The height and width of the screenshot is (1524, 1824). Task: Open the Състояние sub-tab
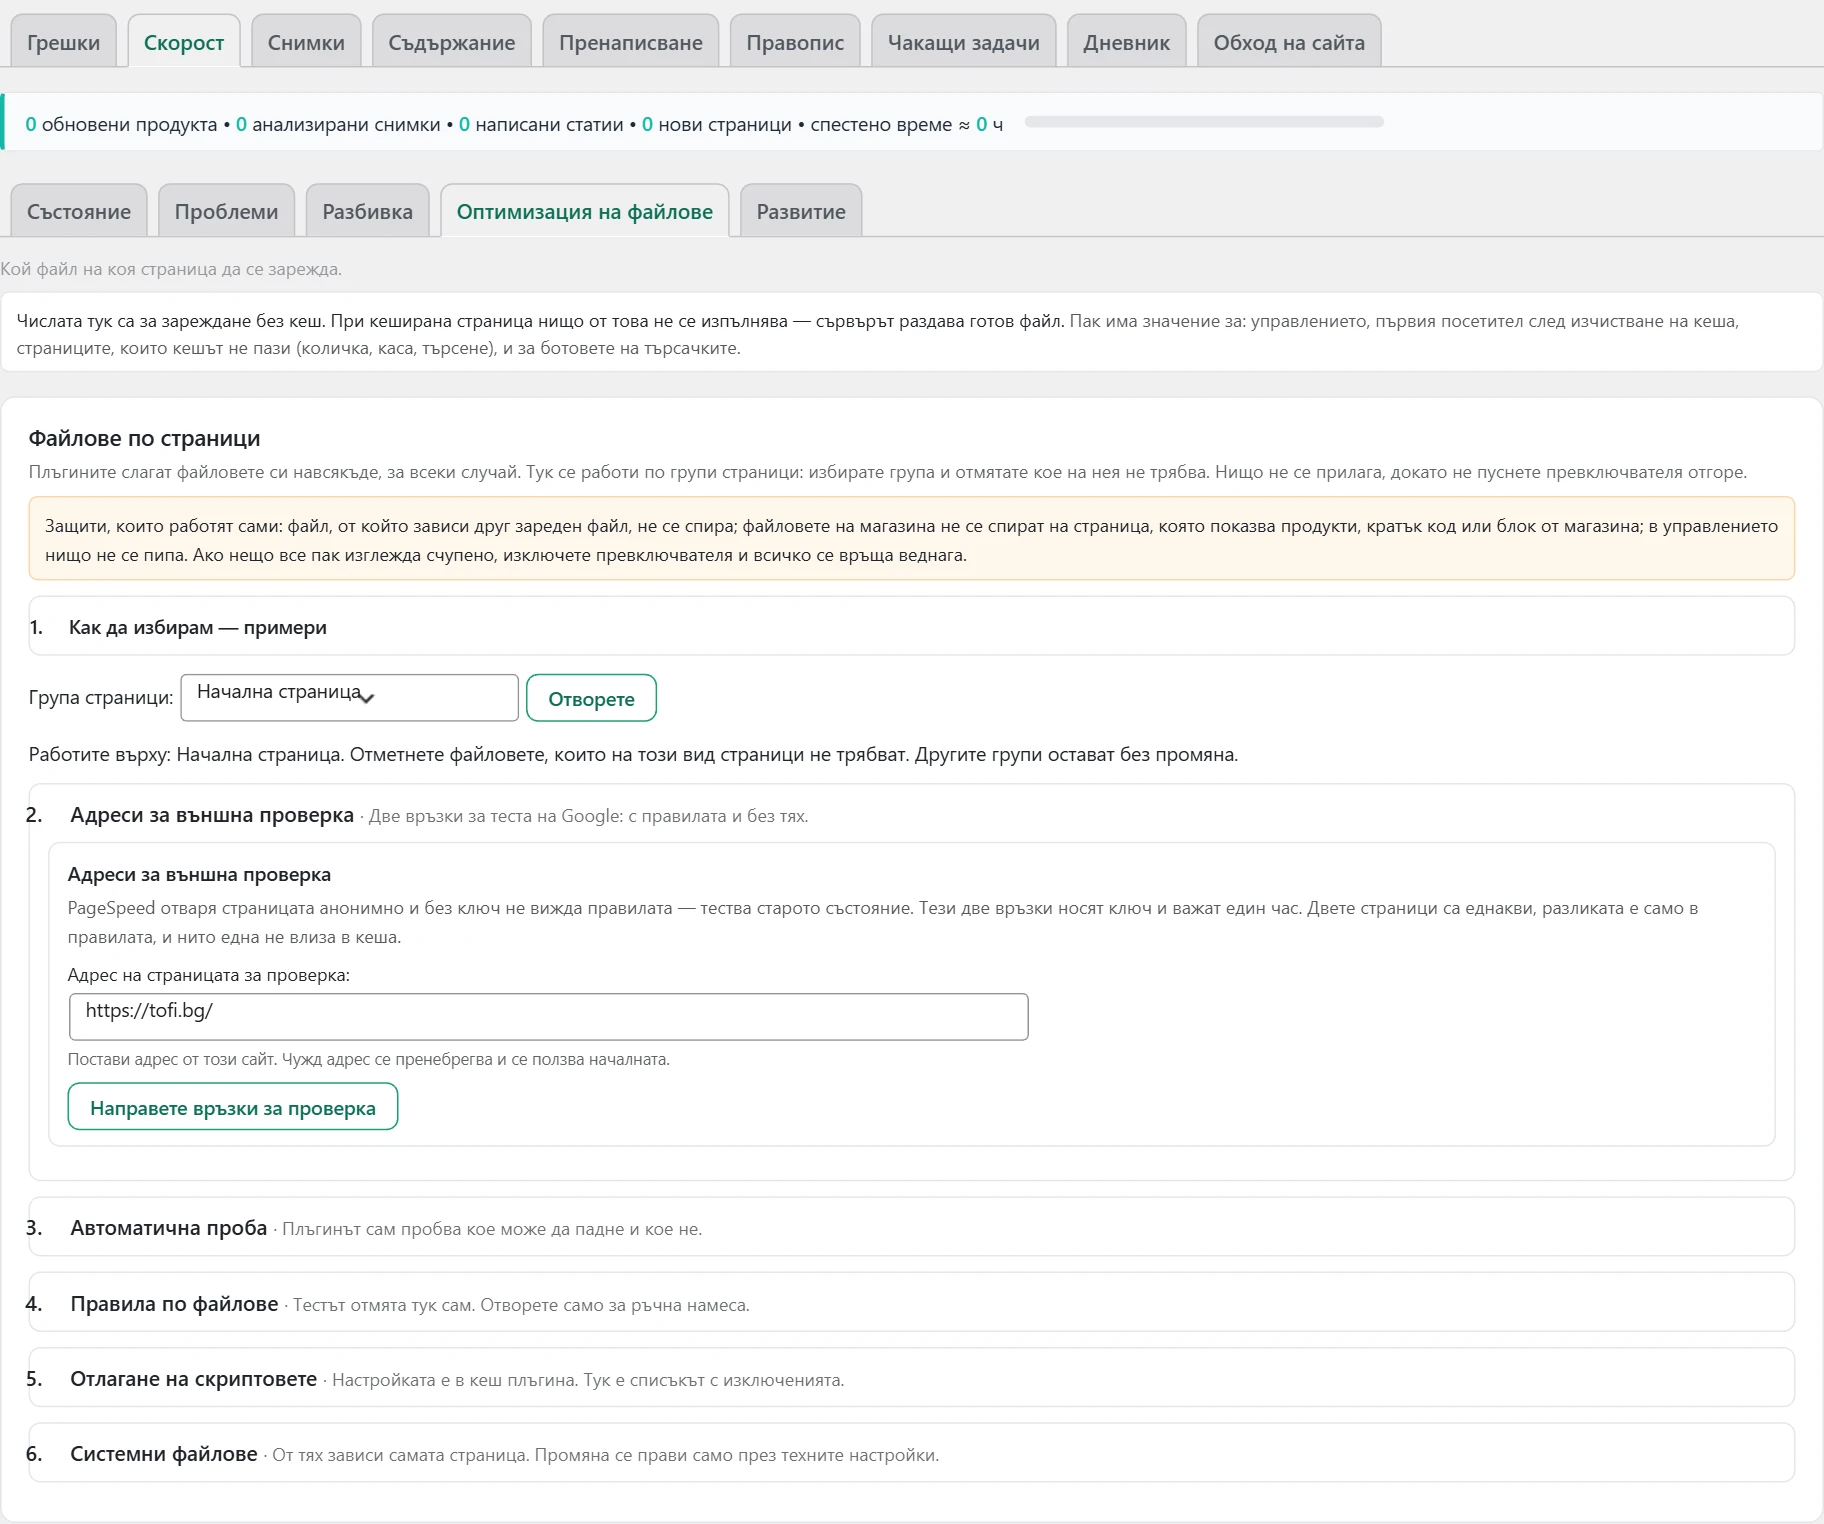[79, 211]
